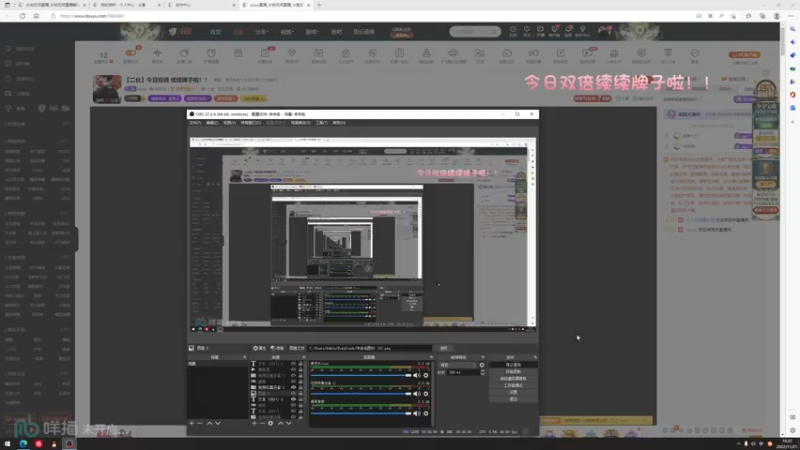Screen dimensions: 800x450
Task: Open viewing history clock icon in Douyu header
Action: tap(513, 31)
